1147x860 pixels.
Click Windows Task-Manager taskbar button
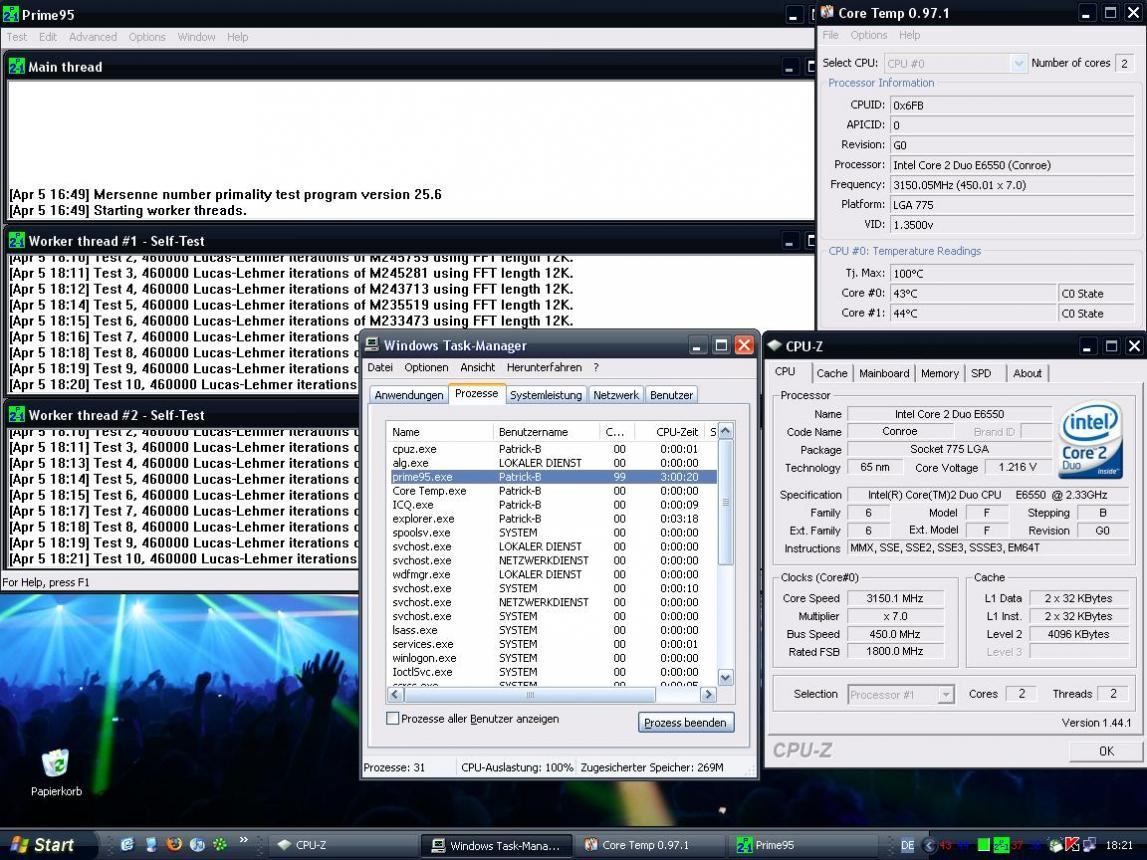tap(496, 845)
